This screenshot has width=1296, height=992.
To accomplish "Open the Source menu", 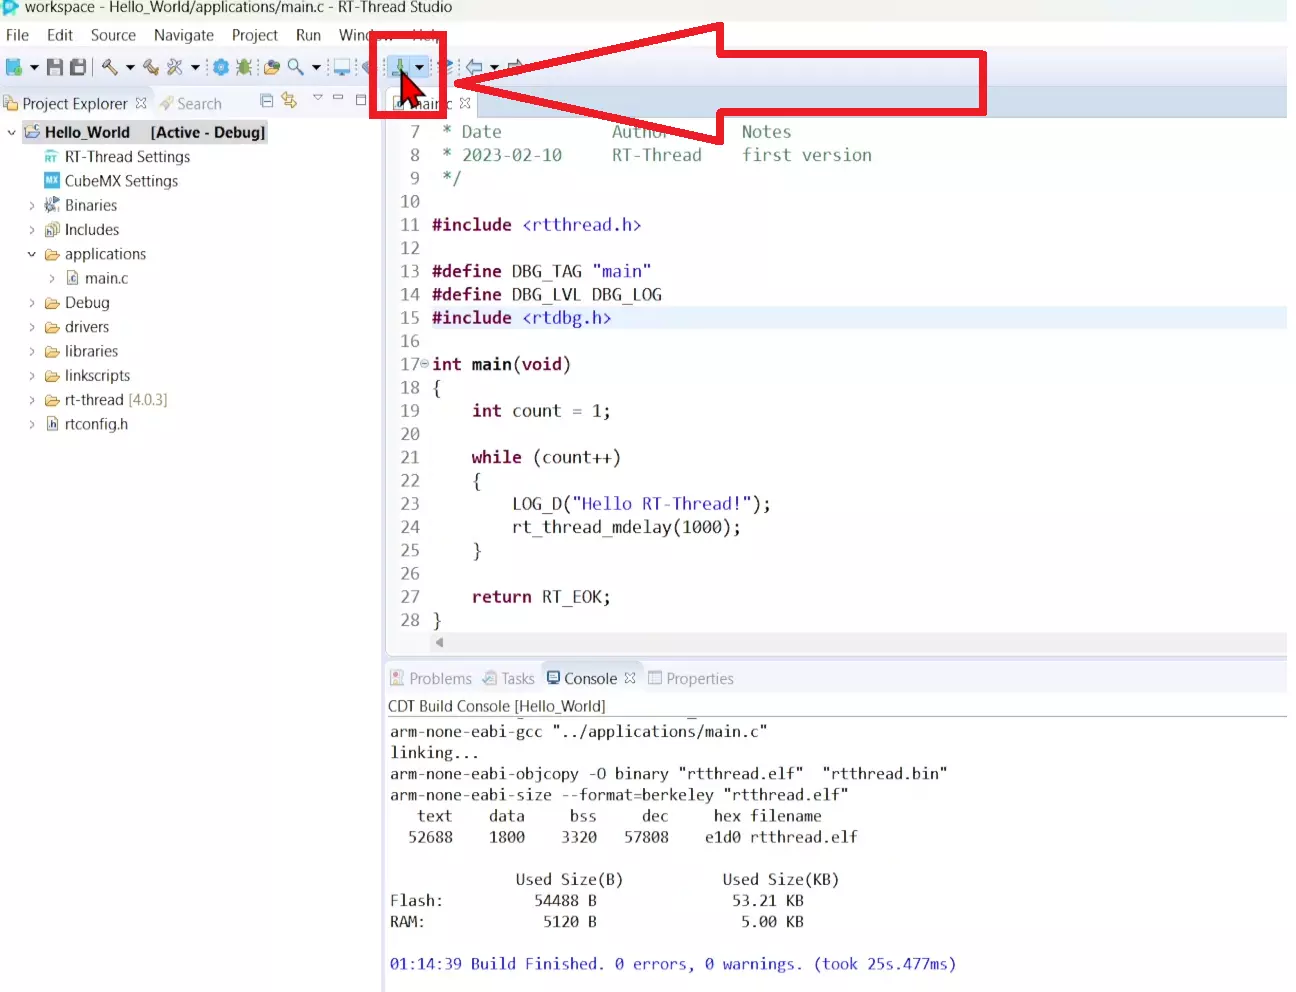I will (x=113, y=35).
